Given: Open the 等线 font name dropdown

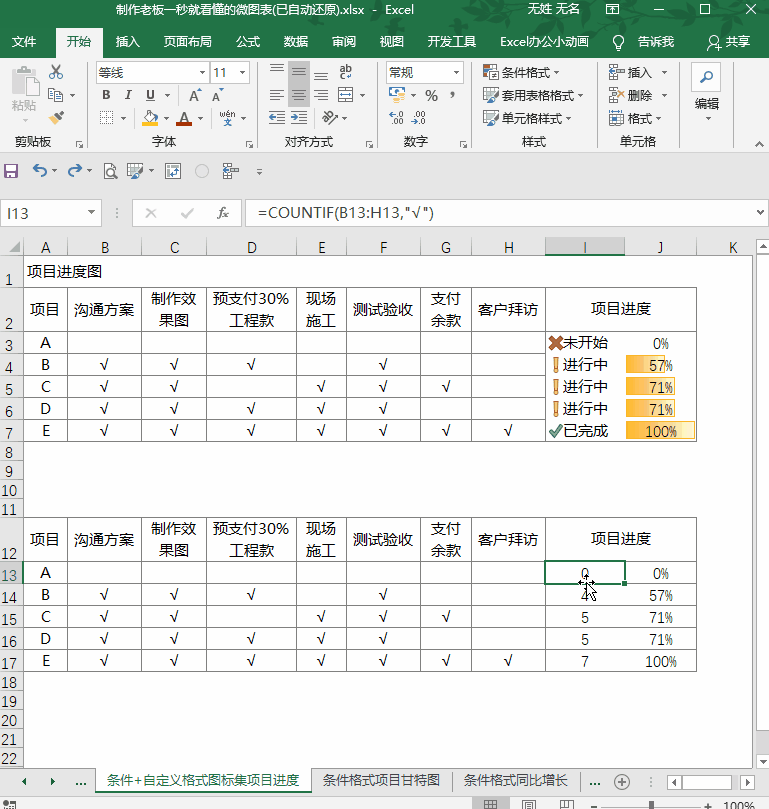Looking at the screenshot, I should (x=202, y=73).
